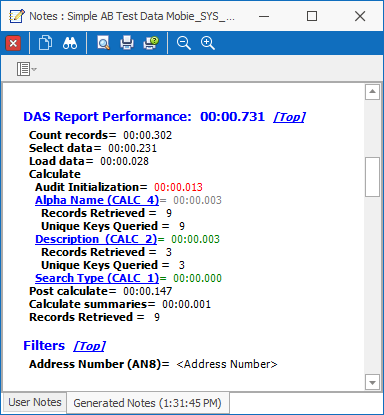This screenshot has height=415, width=384.
Task: Click the Calculate label text
Action: click(x=55, y=174)
